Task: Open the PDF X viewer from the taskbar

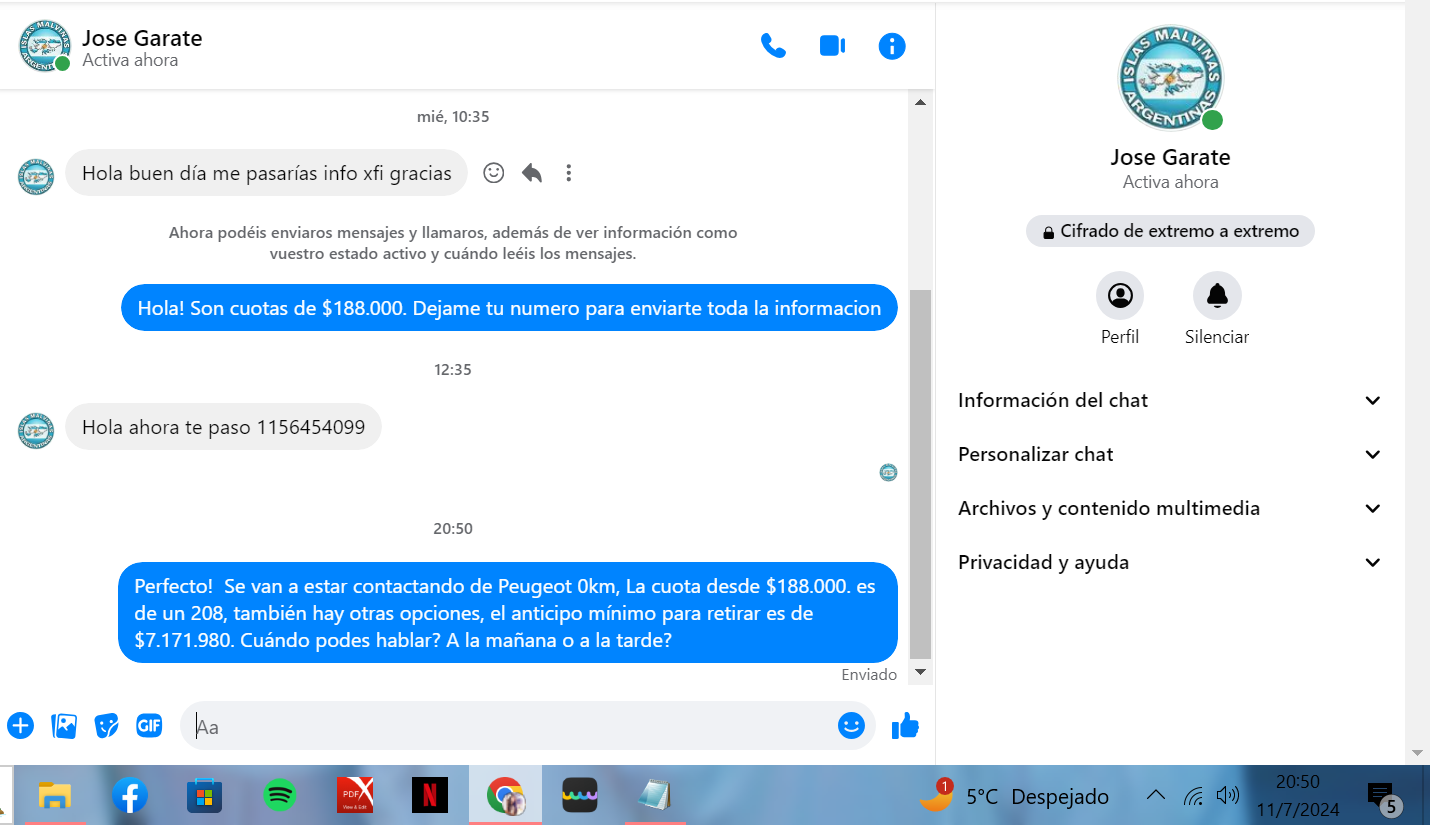Action: click(x=355, y=796)
